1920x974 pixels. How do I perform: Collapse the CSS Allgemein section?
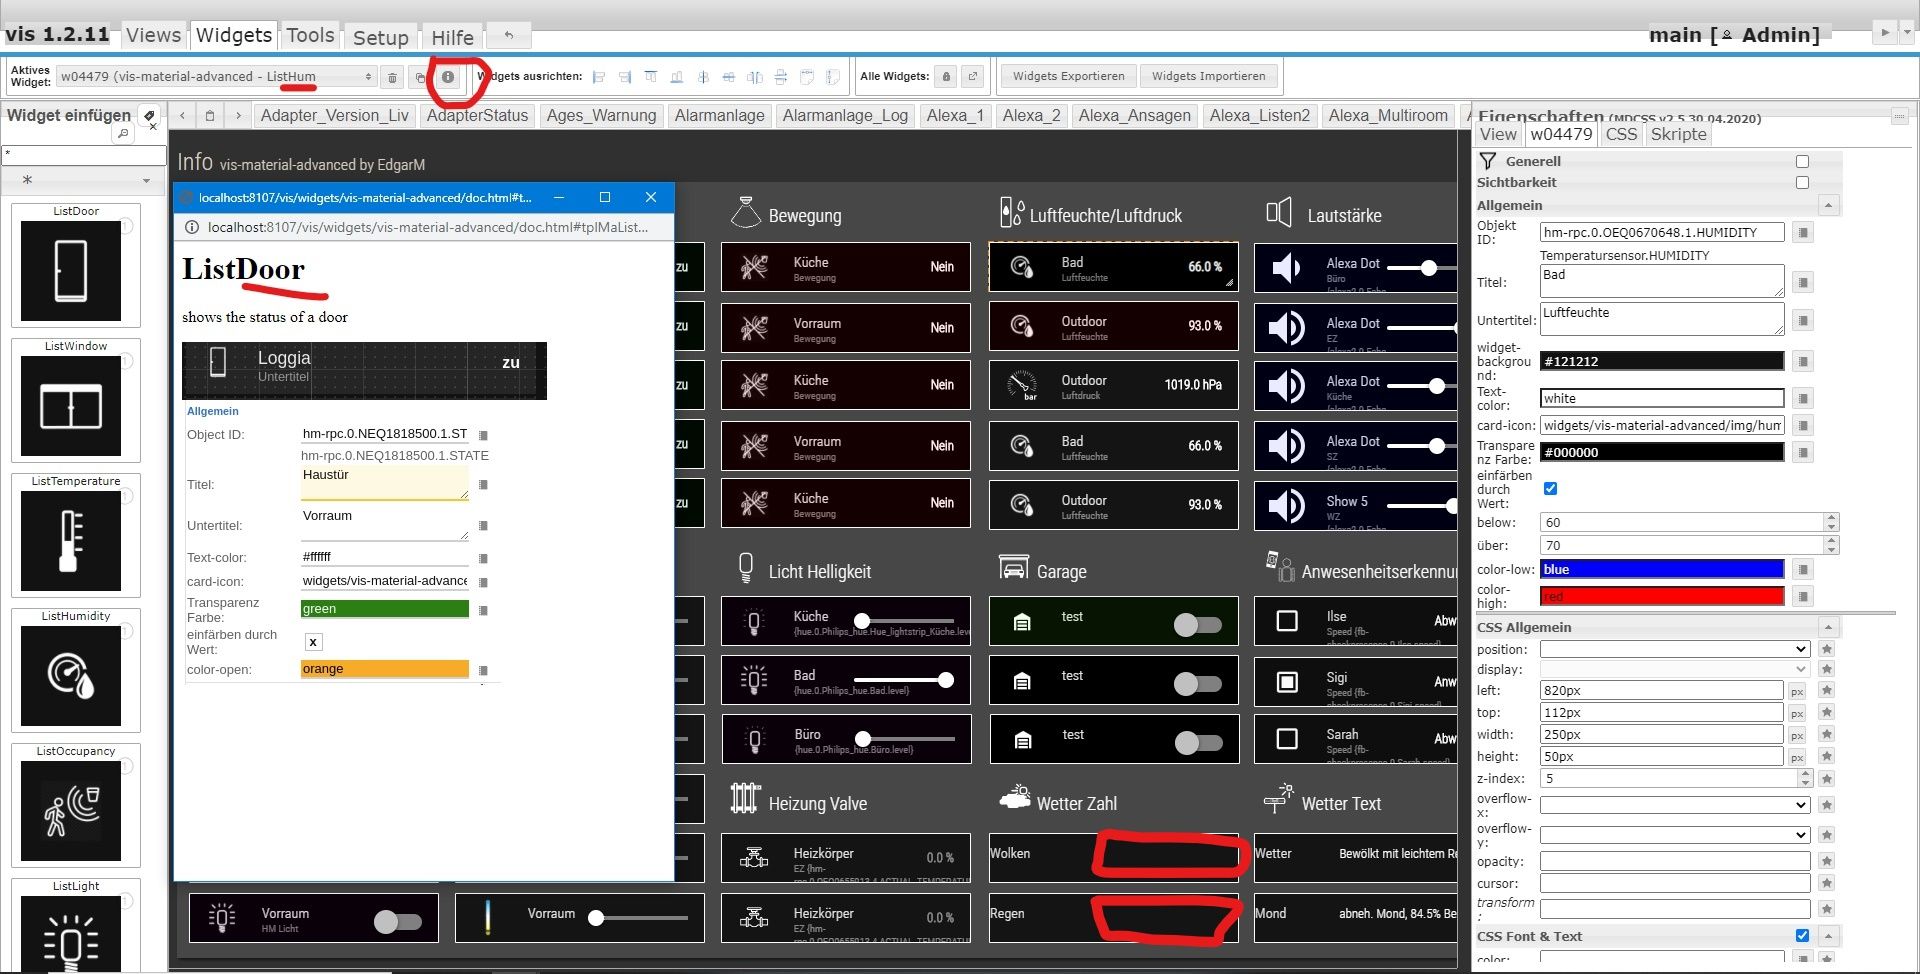[1828, 627]
